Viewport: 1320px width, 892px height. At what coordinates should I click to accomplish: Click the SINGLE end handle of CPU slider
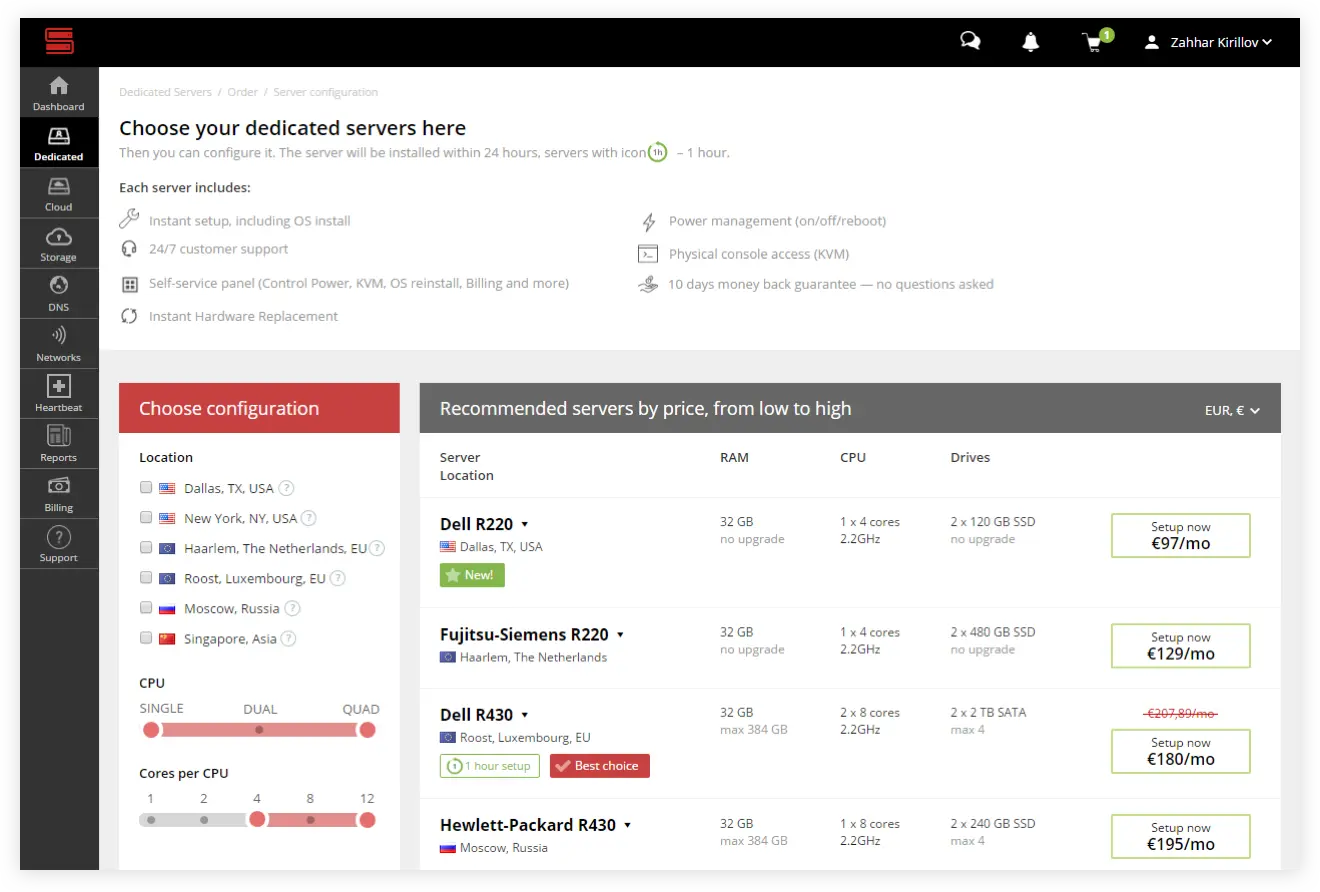151,730
